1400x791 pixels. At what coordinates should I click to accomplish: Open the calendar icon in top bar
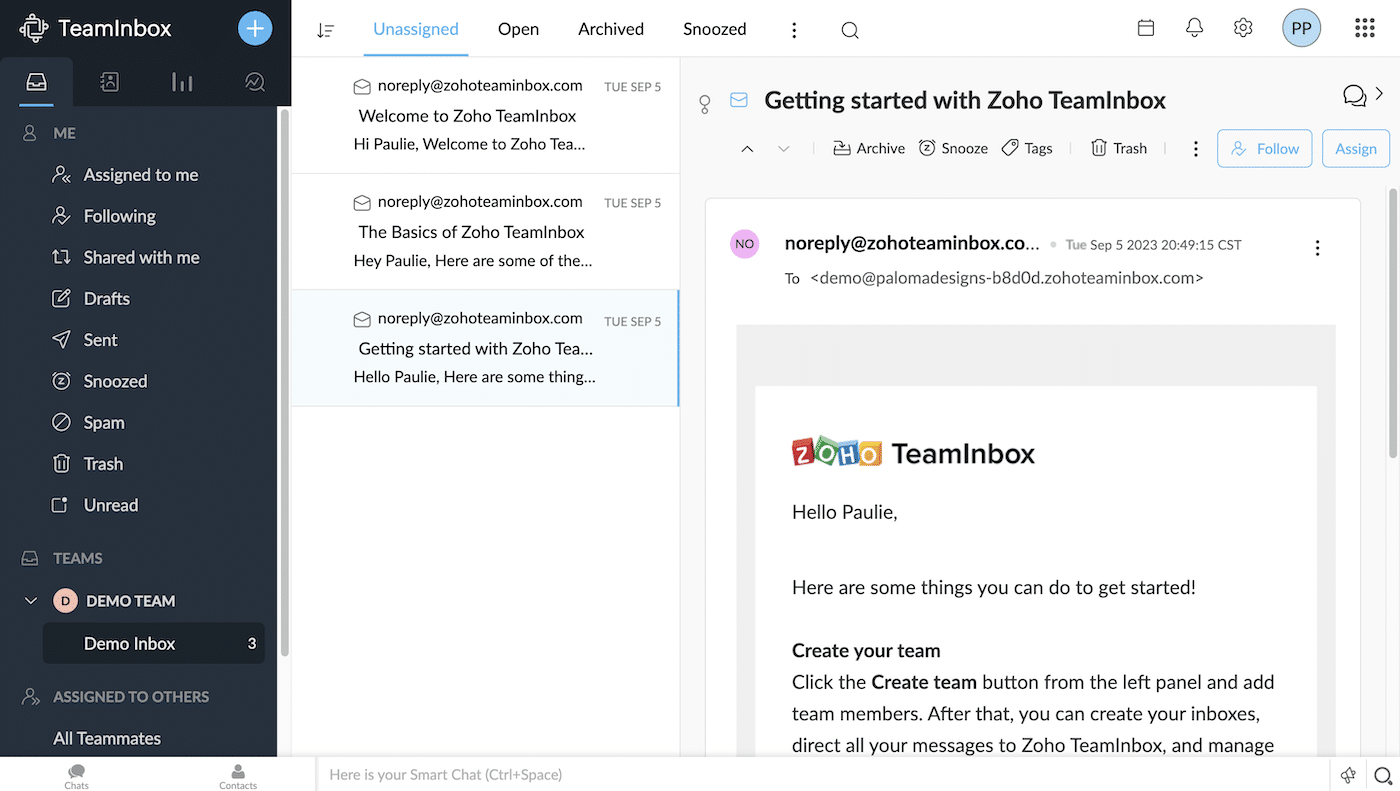[x=1145, y=27]
